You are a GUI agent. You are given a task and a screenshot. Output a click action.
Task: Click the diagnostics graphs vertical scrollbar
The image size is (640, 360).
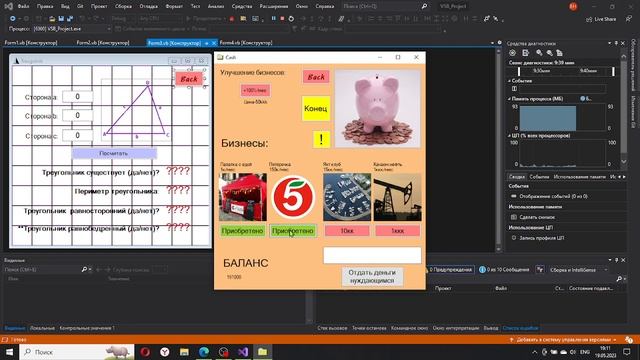pos(623,108)
